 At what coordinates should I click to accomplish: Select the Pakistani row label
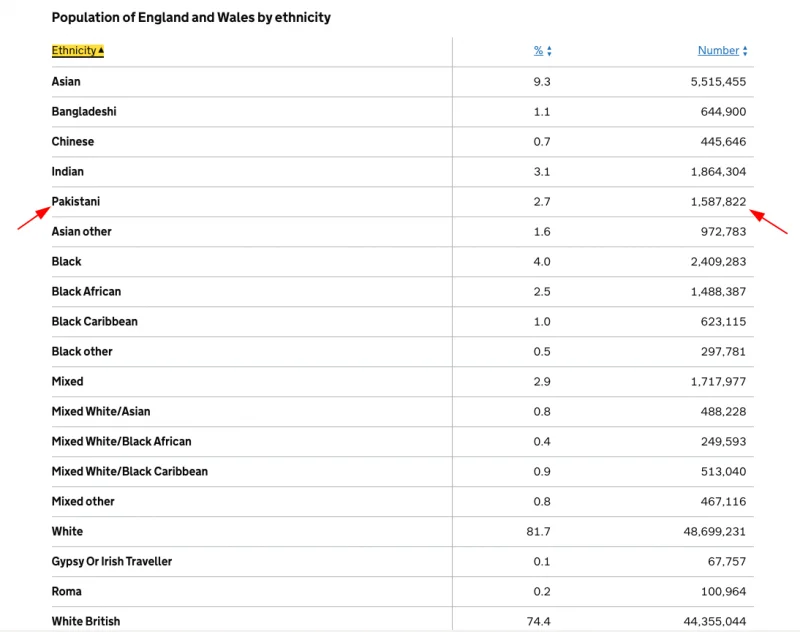76,202
